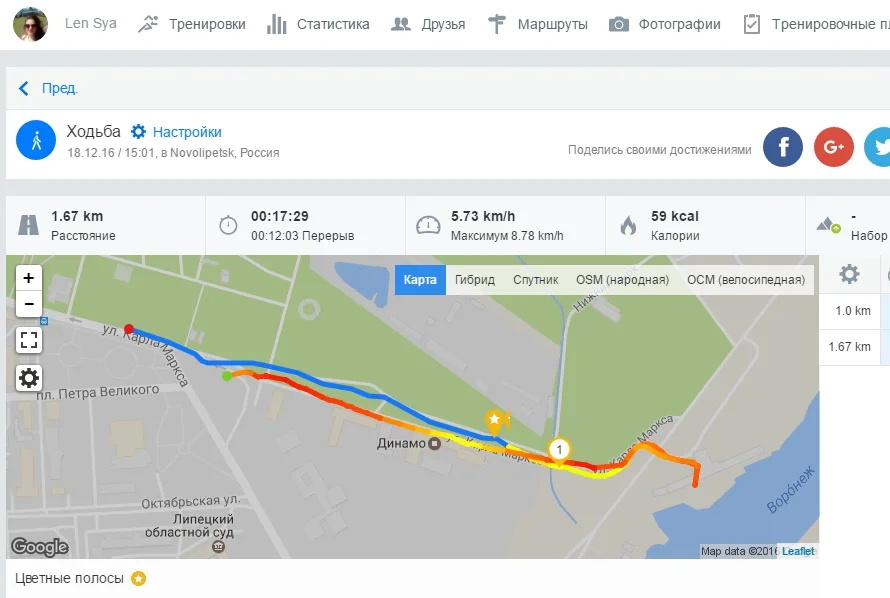
Task: Open map settings gear on map
Action: point(29,378)
